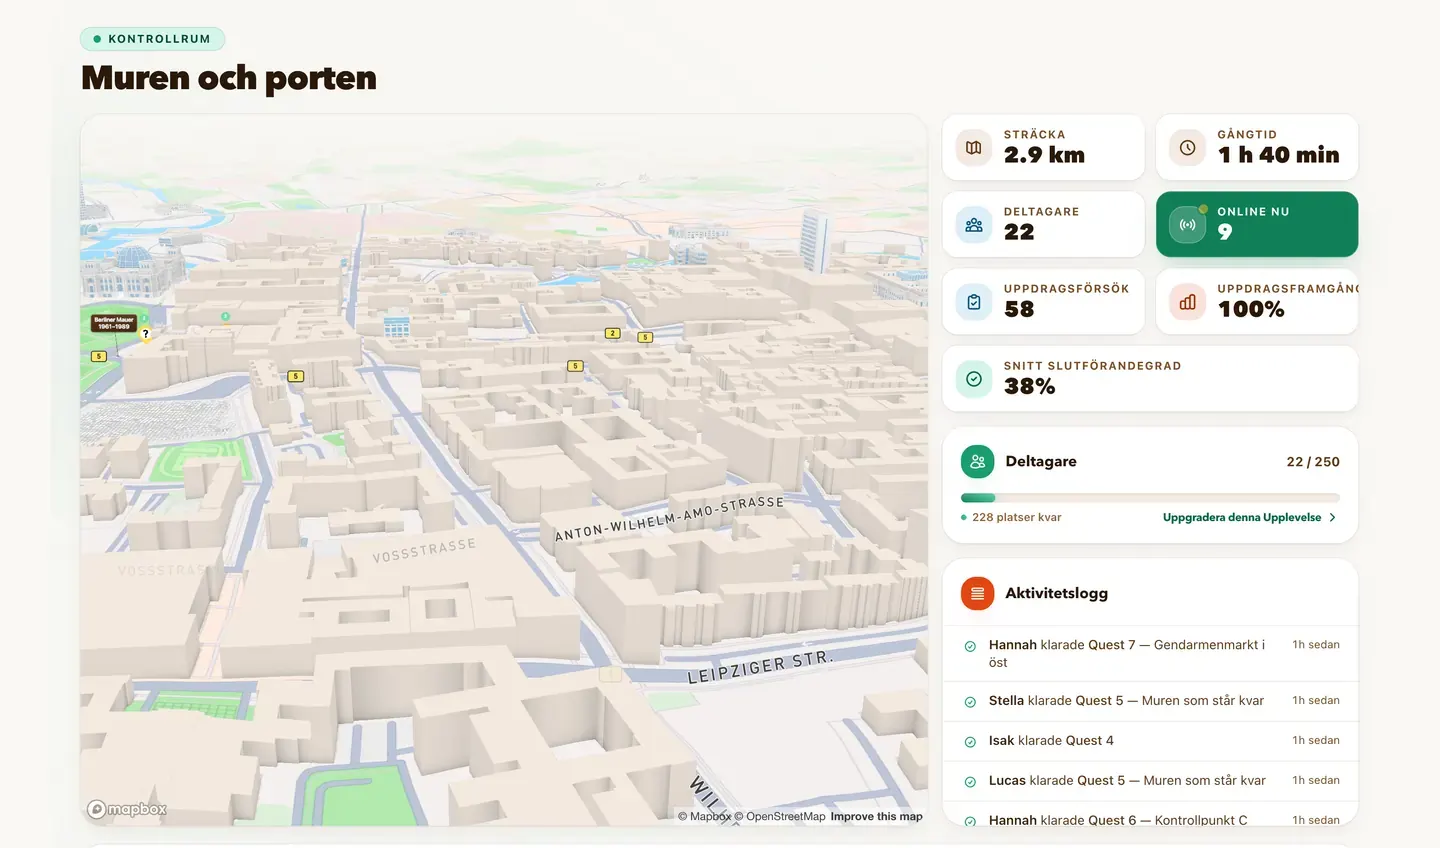Click the checkmark icon next to Snitt slutförandegrad

click(x=973, y=379)
